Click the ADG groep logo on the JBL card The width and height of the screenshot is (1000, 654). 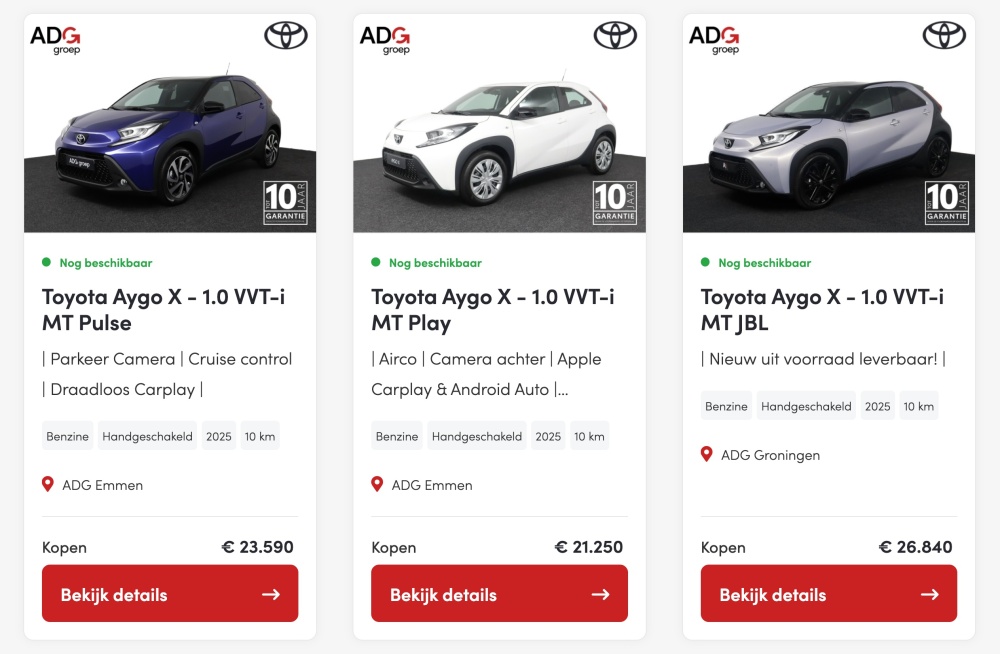(714, 39)
